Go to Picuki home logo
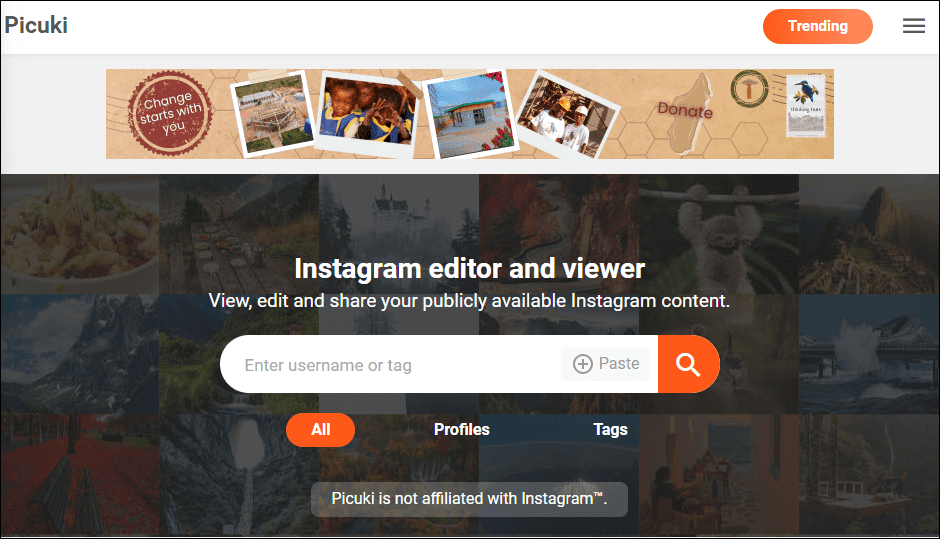Image resolution: width=940 pixels, height=539 pixels. click(36, 25)
